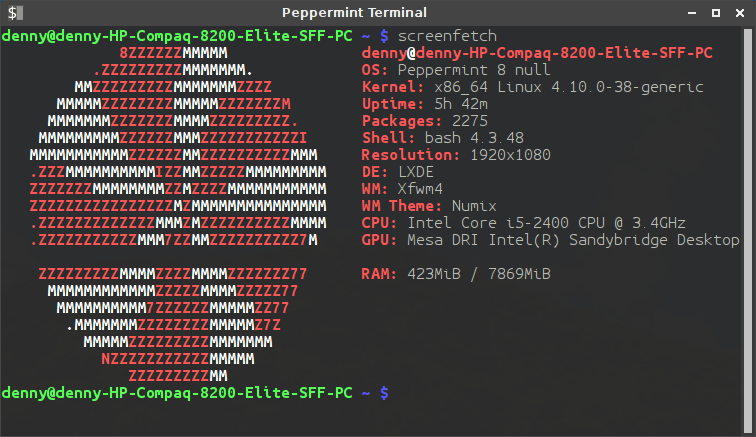The image size is (756, 437).
Task: Click the CPU: Intel Core i5-2400 line
Action: pyautogui.click(x=524, y=223)
